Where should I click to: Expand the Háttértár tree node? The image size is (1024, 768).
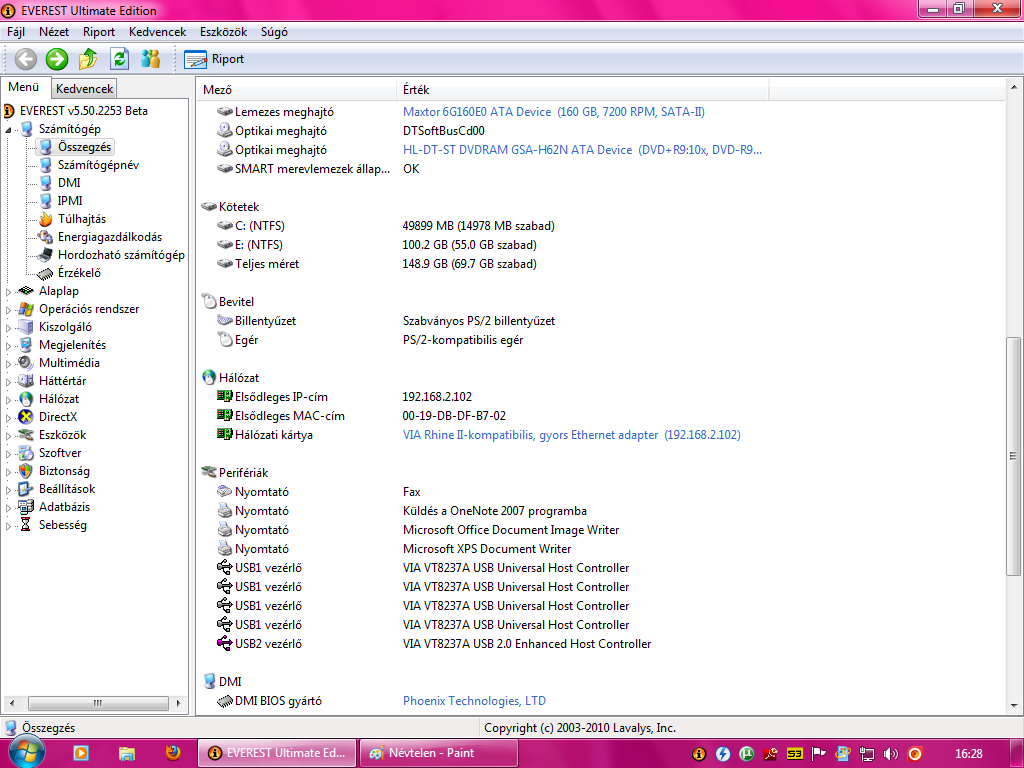pos(8,381)
